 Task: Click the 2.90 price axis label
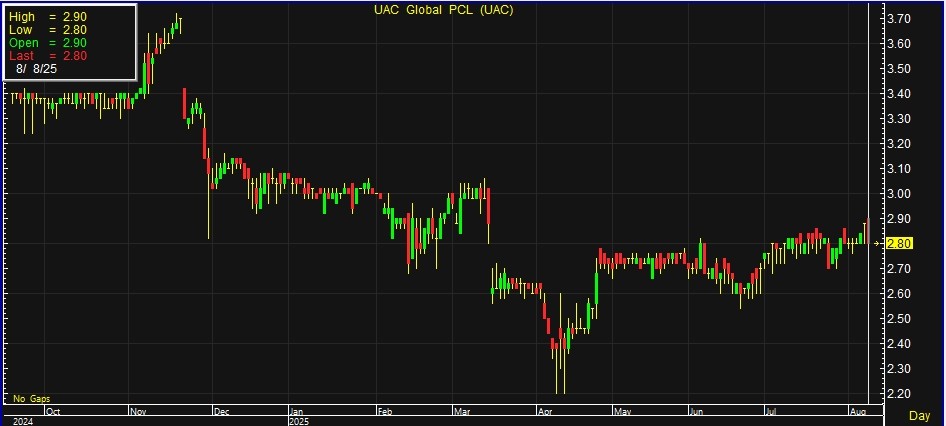coord(899,218)
